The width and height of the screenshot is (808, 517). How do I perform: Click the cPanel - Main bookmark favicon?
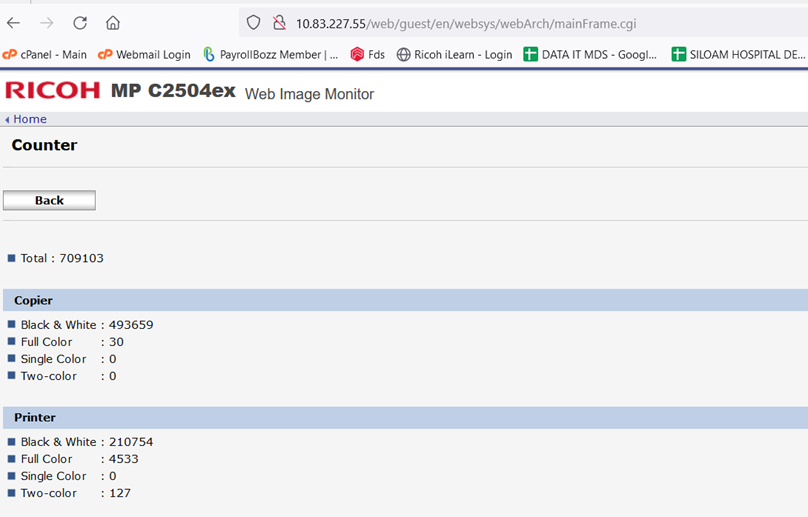click(x=10, y=54)
